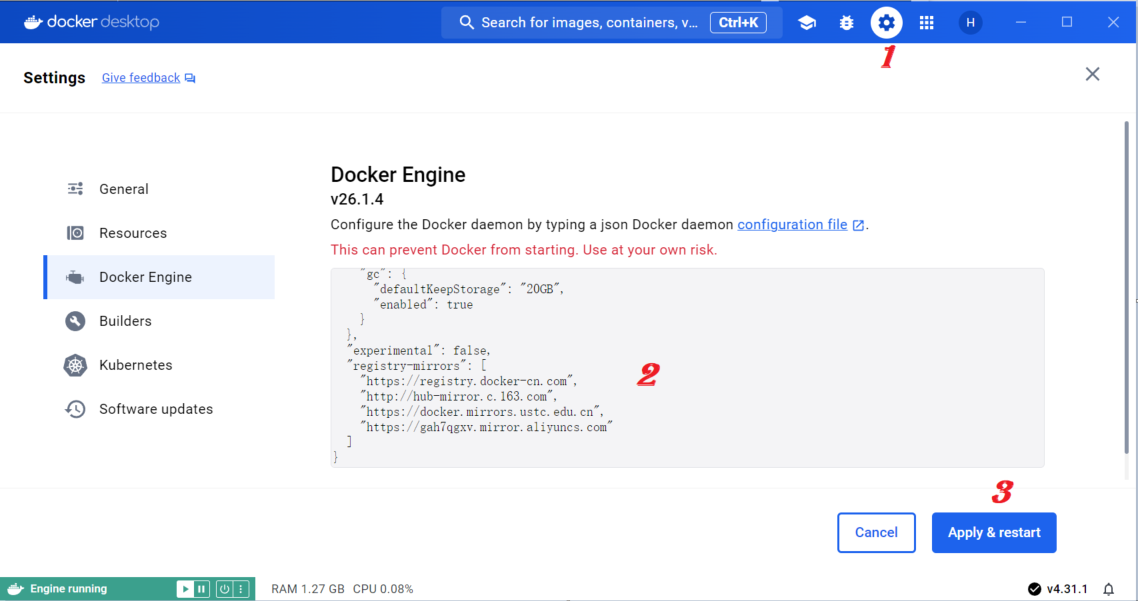Click the docker.mirrors.ustc.edu.cn mirror URL
The width and height of the screenshot is (1138, 601).
pyautogui.click(x=482, y=412)
